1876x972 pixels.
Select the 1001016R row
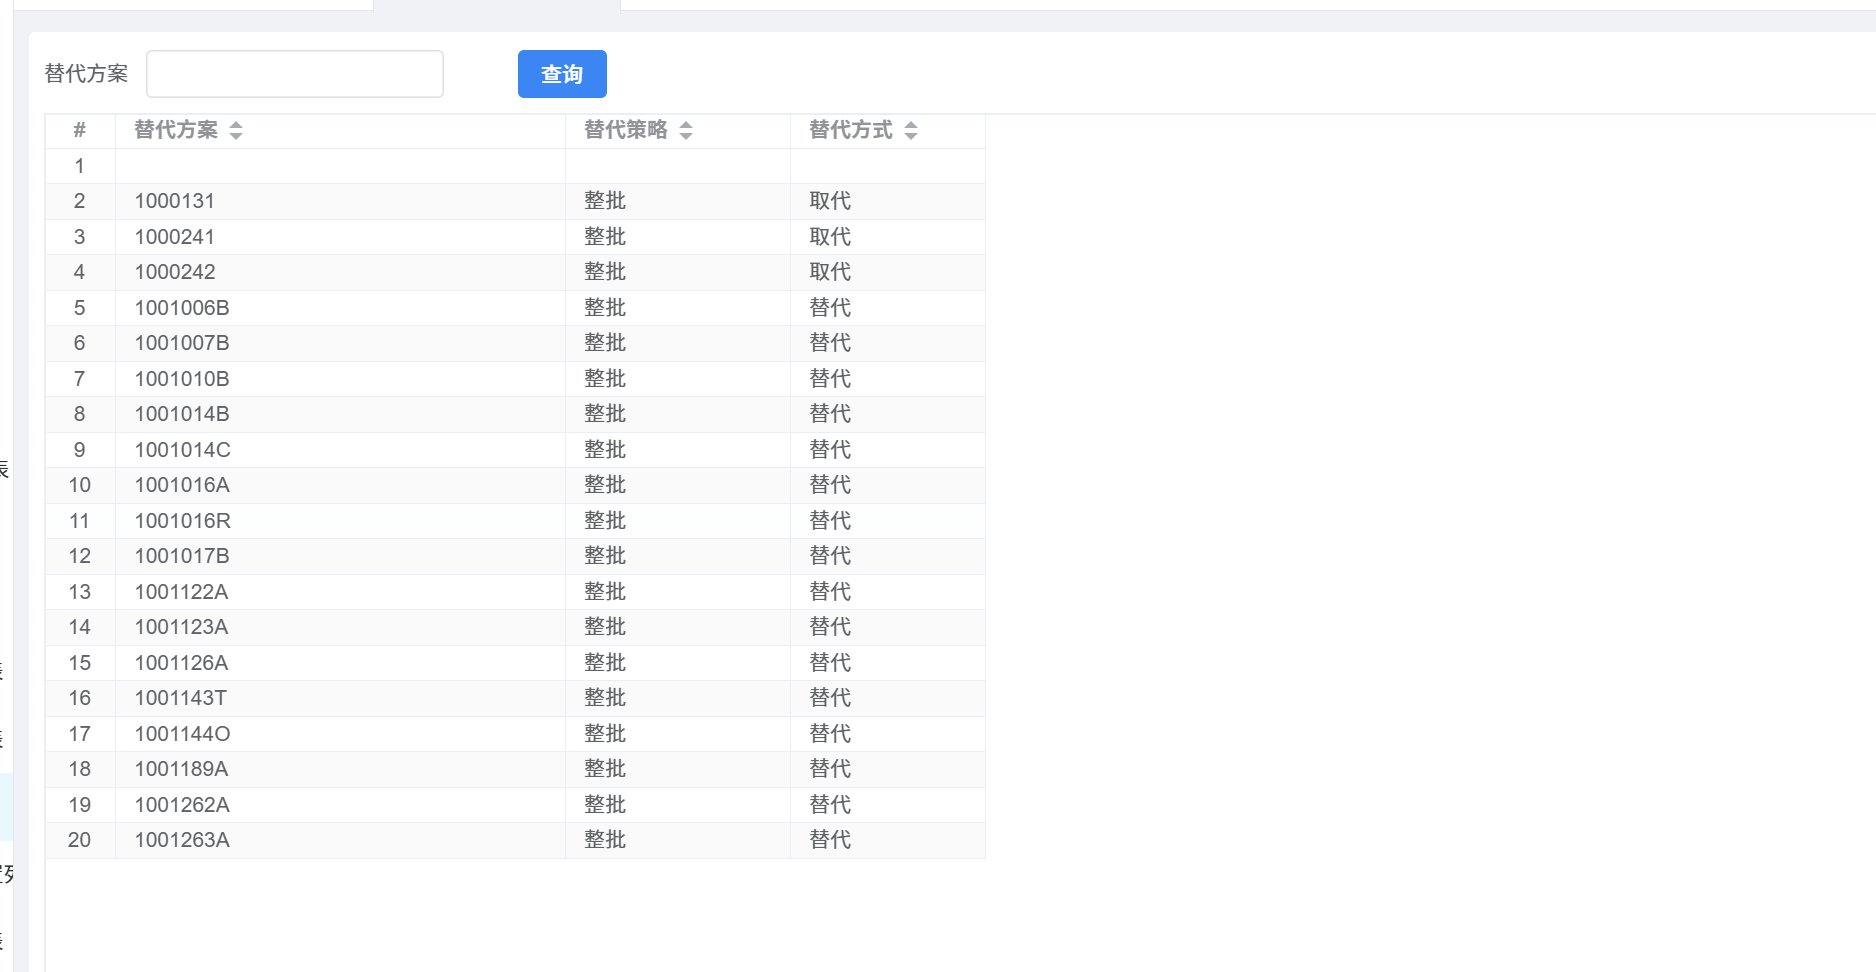[182, 521]
